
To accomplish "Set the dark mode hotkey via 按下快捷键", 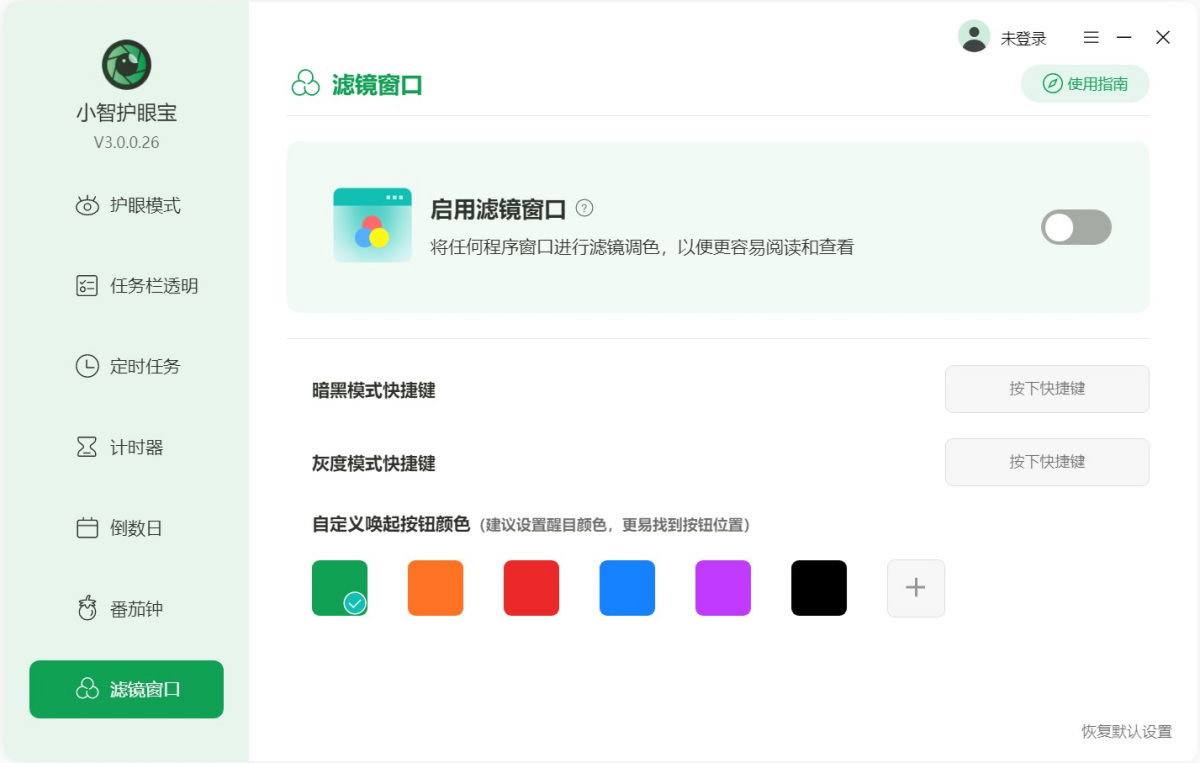I will click(x=1046, y=389).
